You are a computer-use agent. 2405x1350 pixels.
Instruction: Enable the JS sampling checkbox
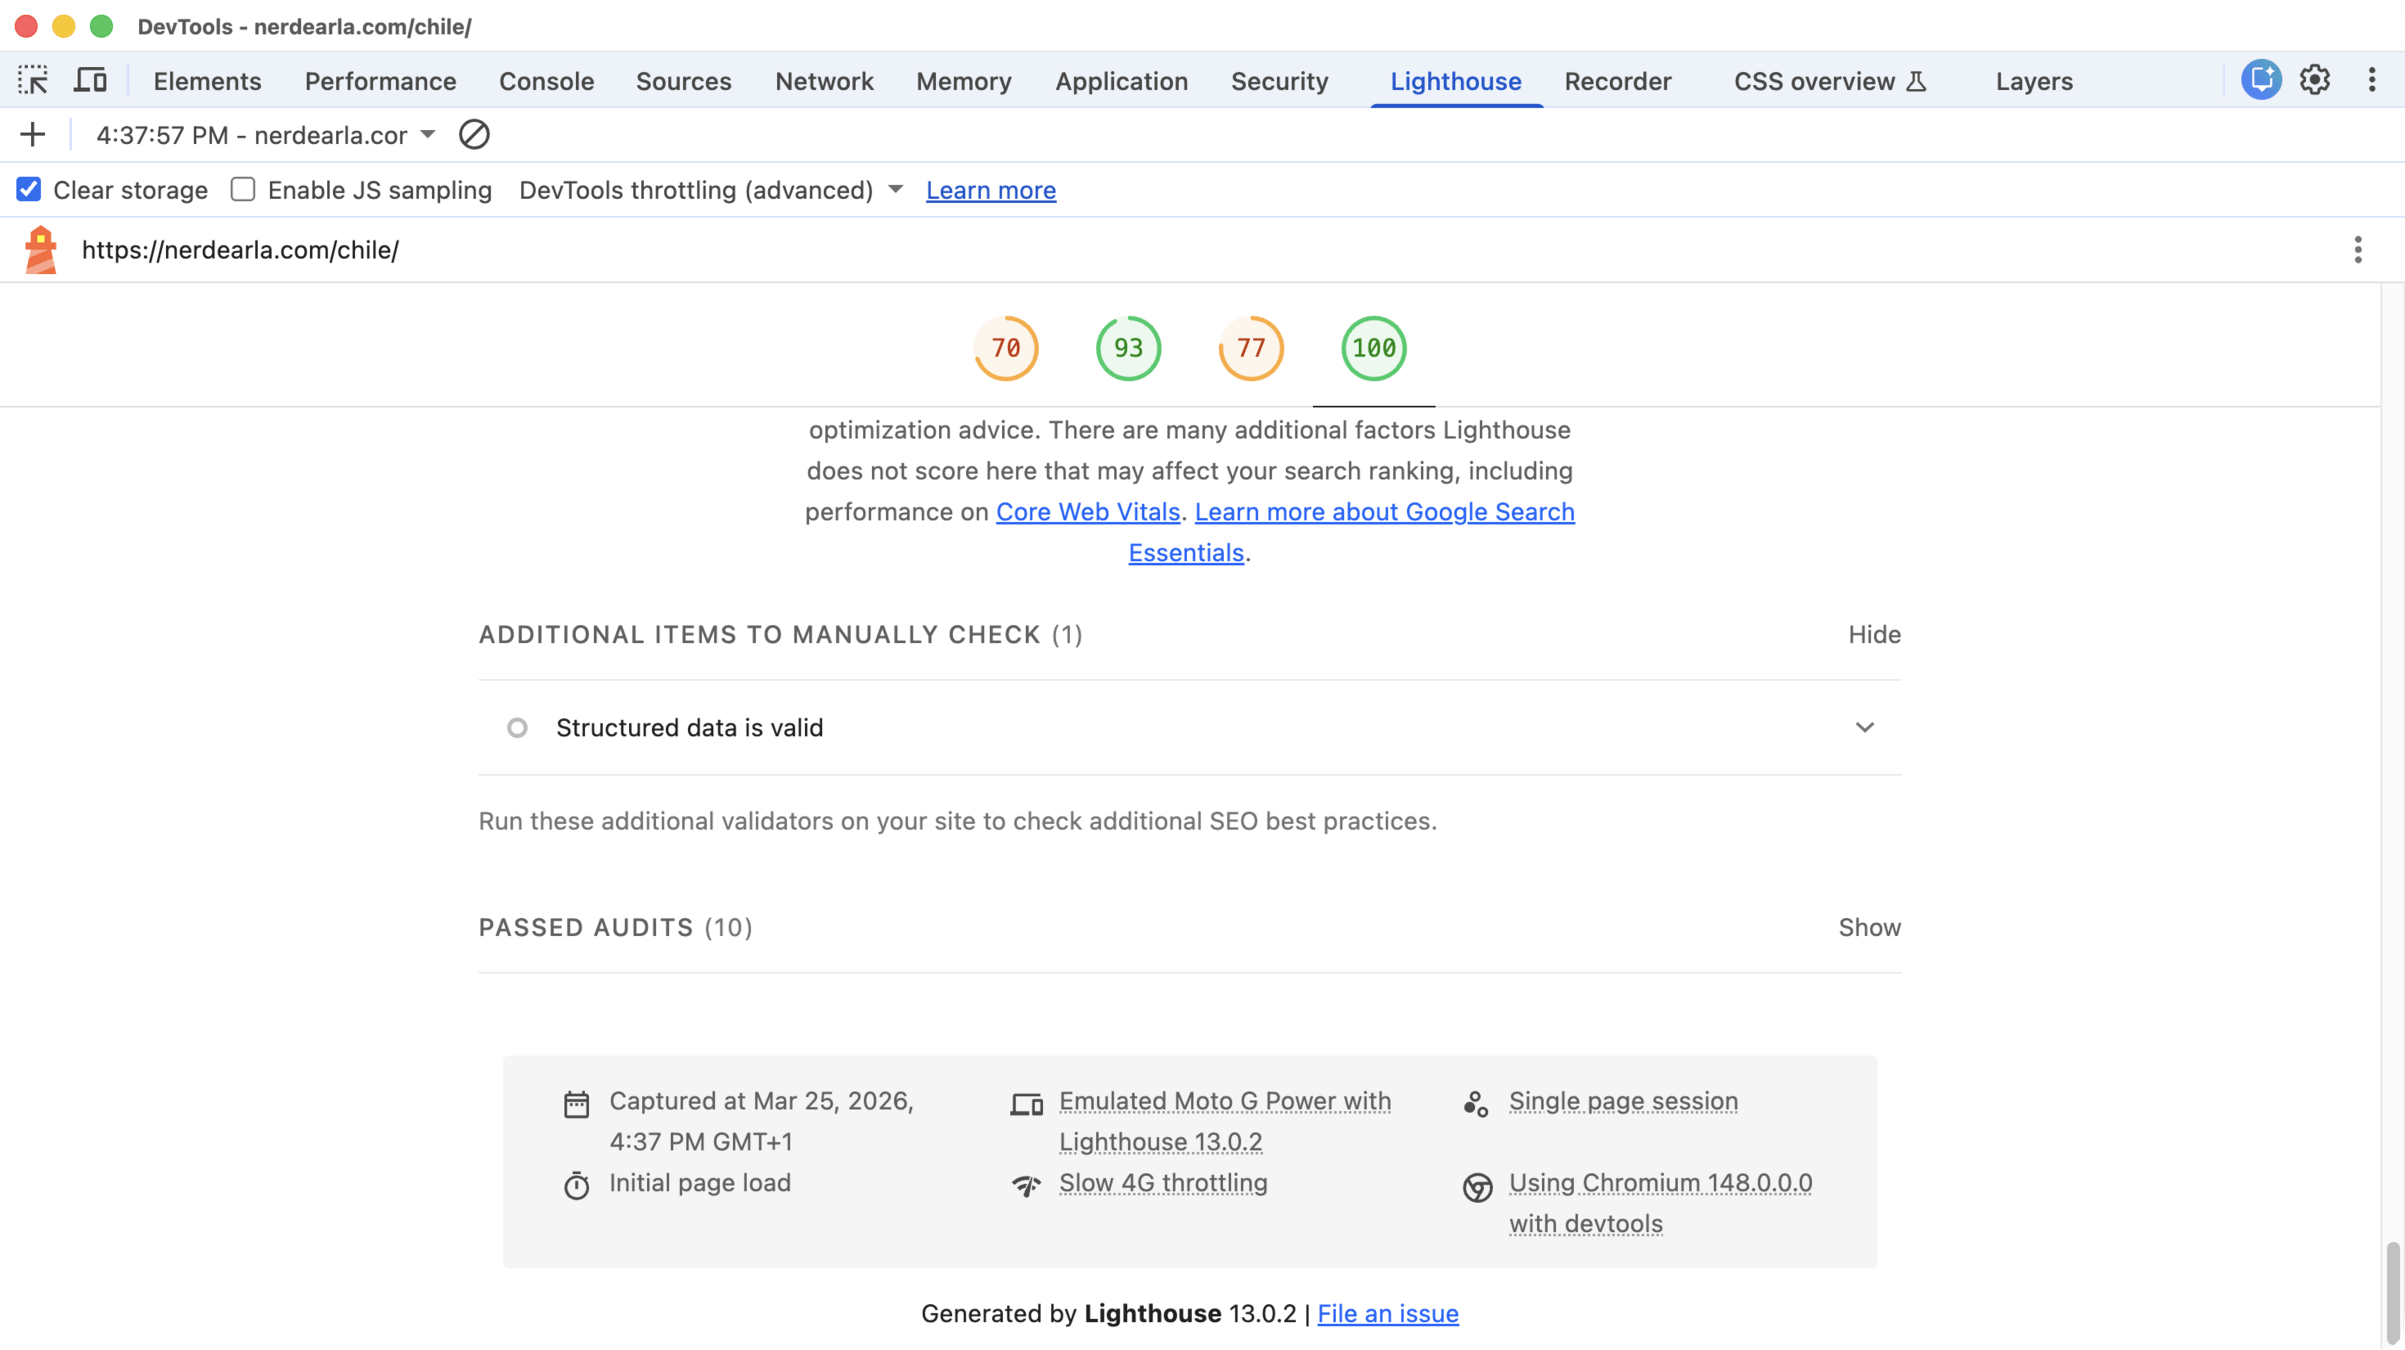click(x=243, y=190)
